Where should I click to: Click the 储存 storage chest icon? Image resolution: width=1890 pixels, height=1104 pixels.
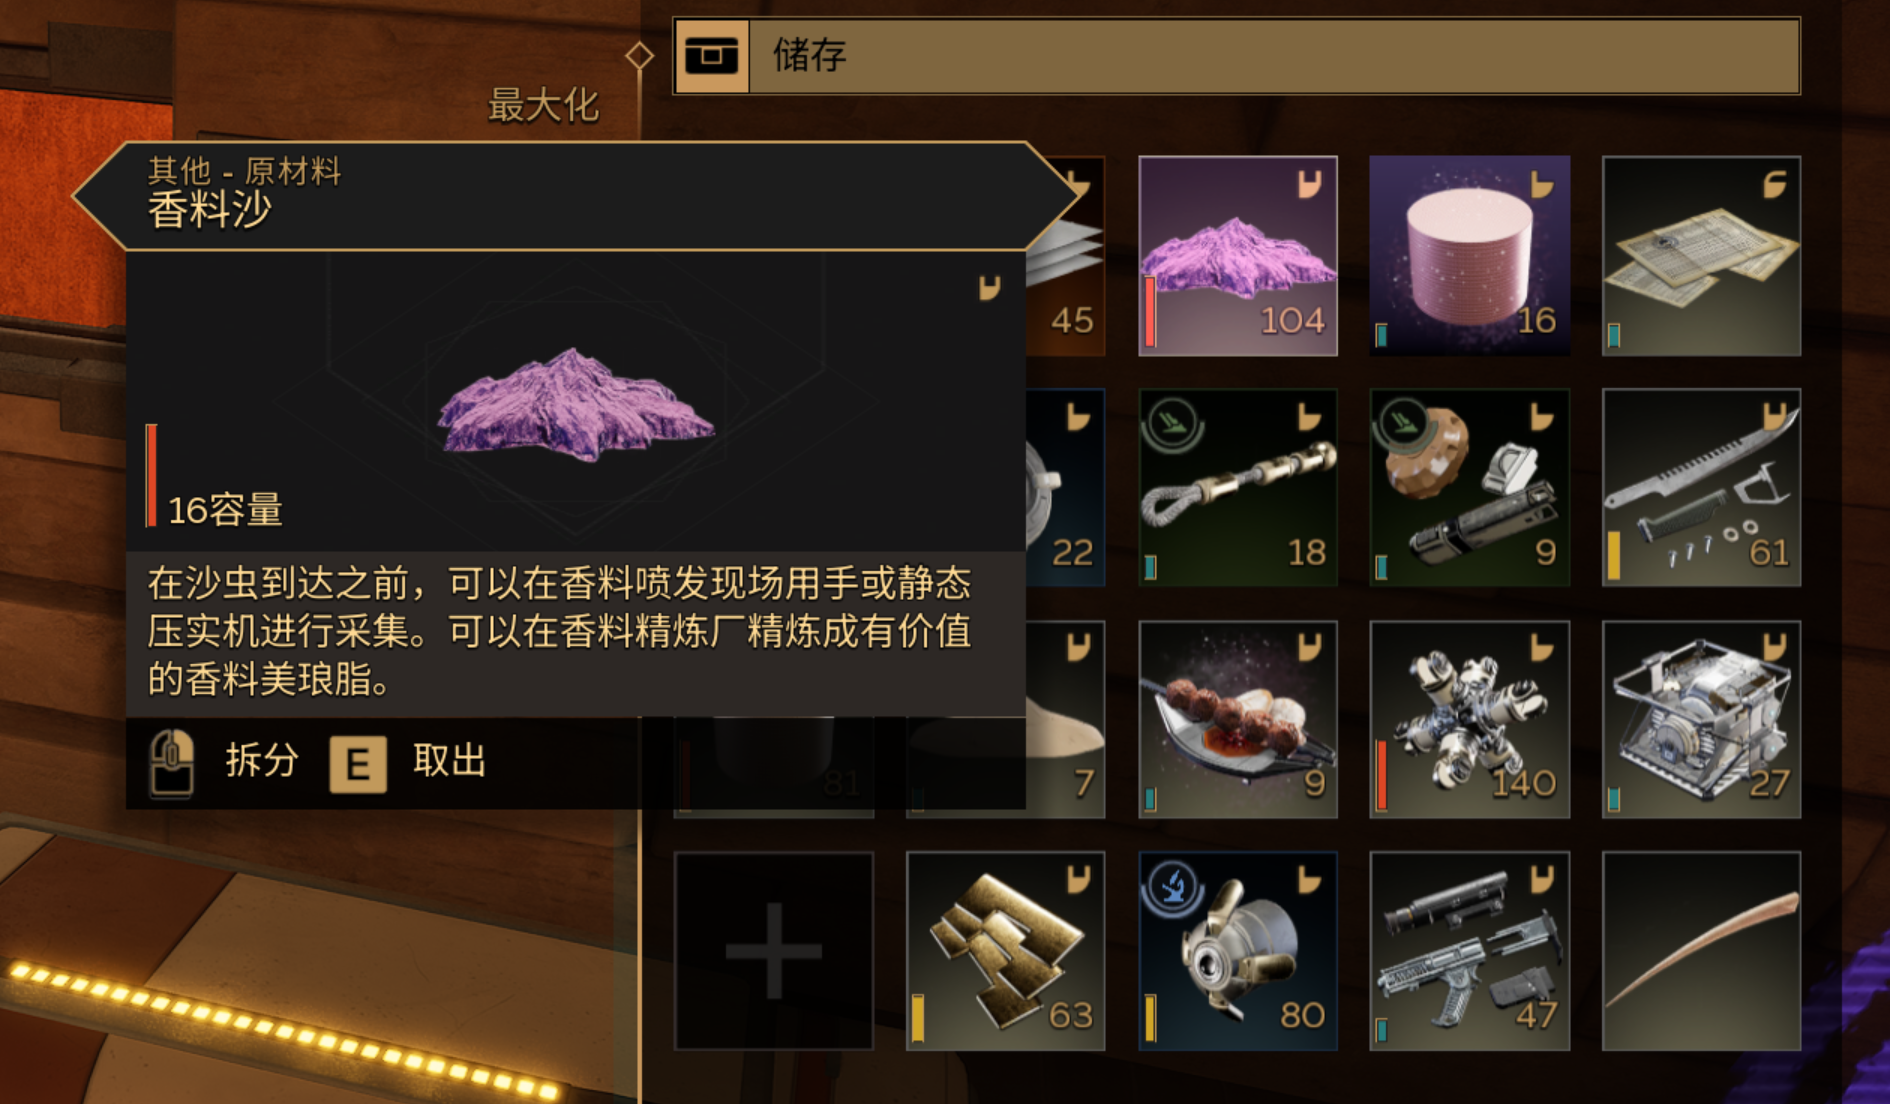tap(712, 55)
